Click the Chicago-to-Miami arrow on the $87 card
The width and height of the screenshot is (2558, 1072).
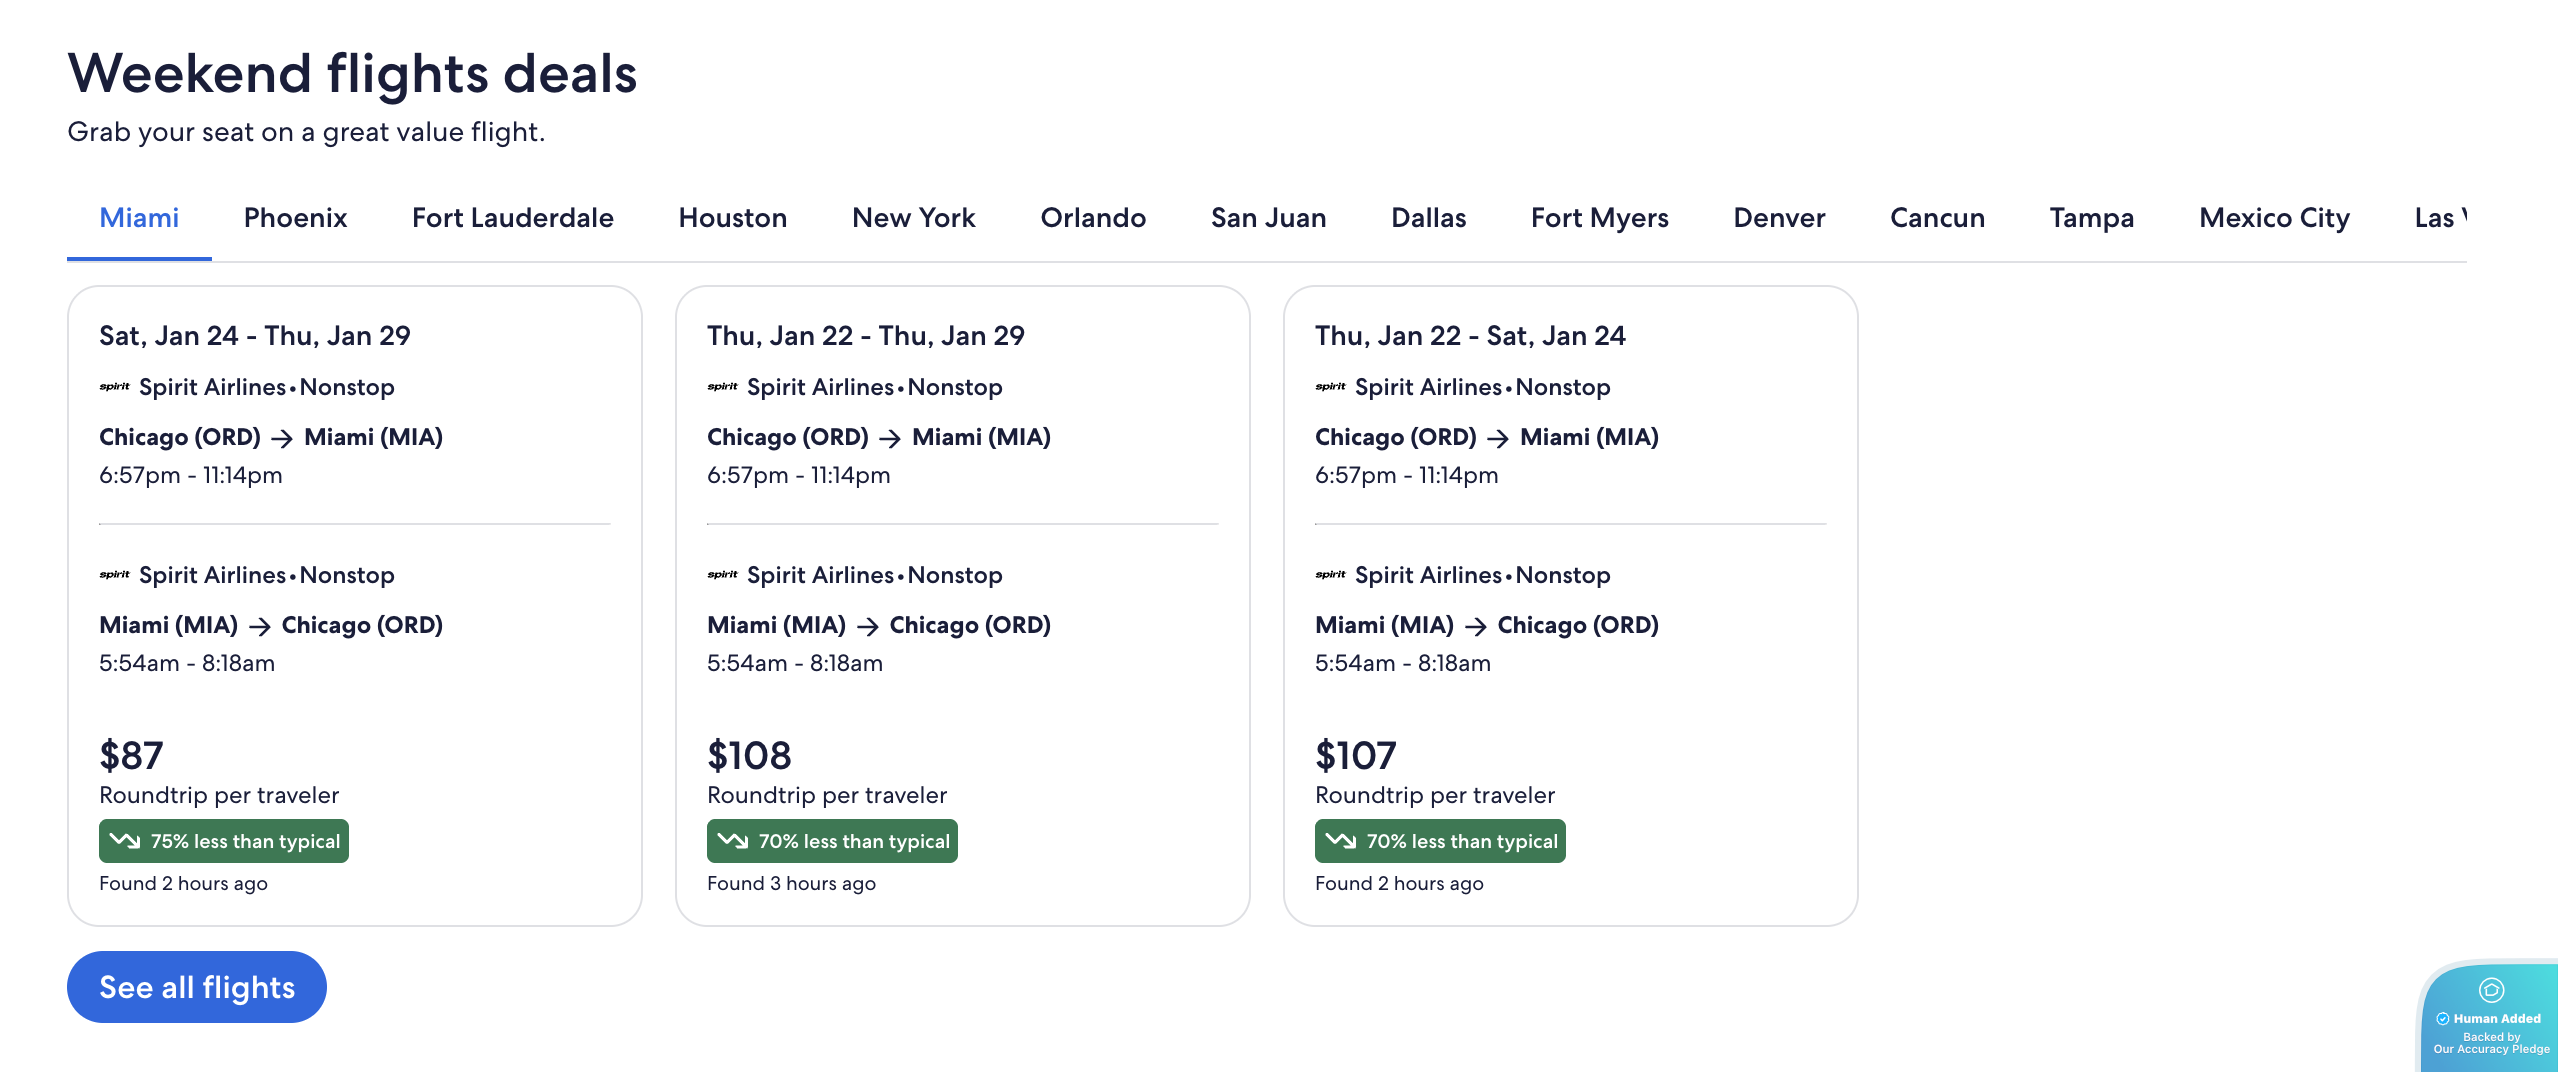pyautogui.click(x=282, y=438)
